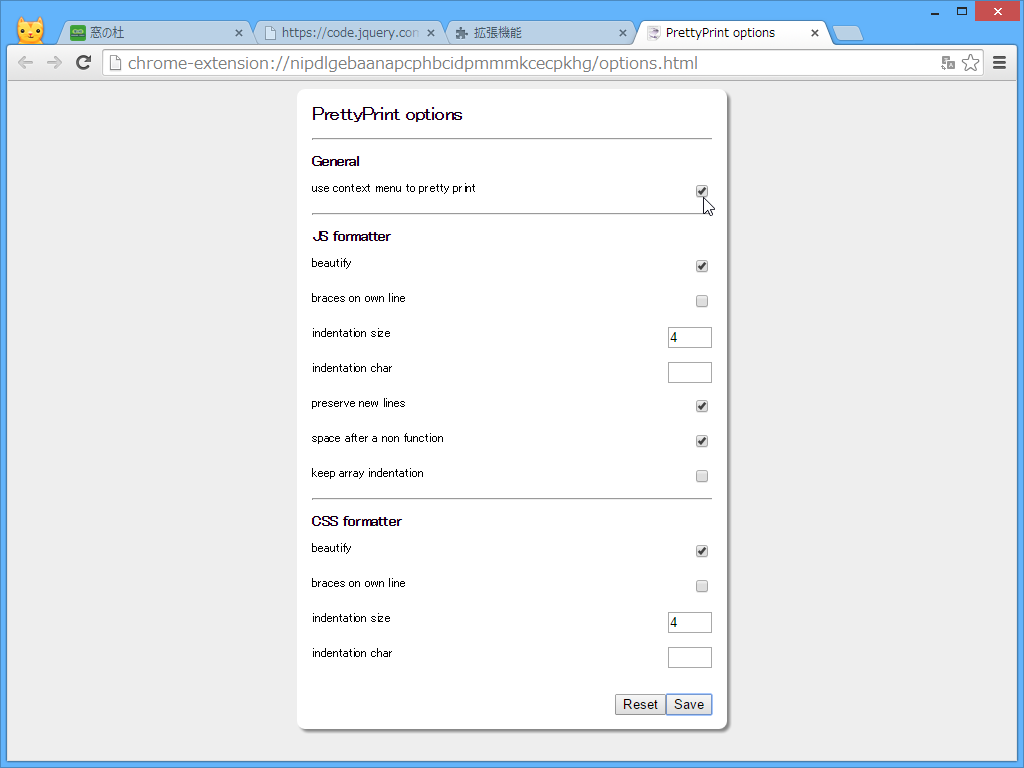Viewport: 1024px width, 768px height.
Task: Click the Save button
Action: click(x=689, y=705)
